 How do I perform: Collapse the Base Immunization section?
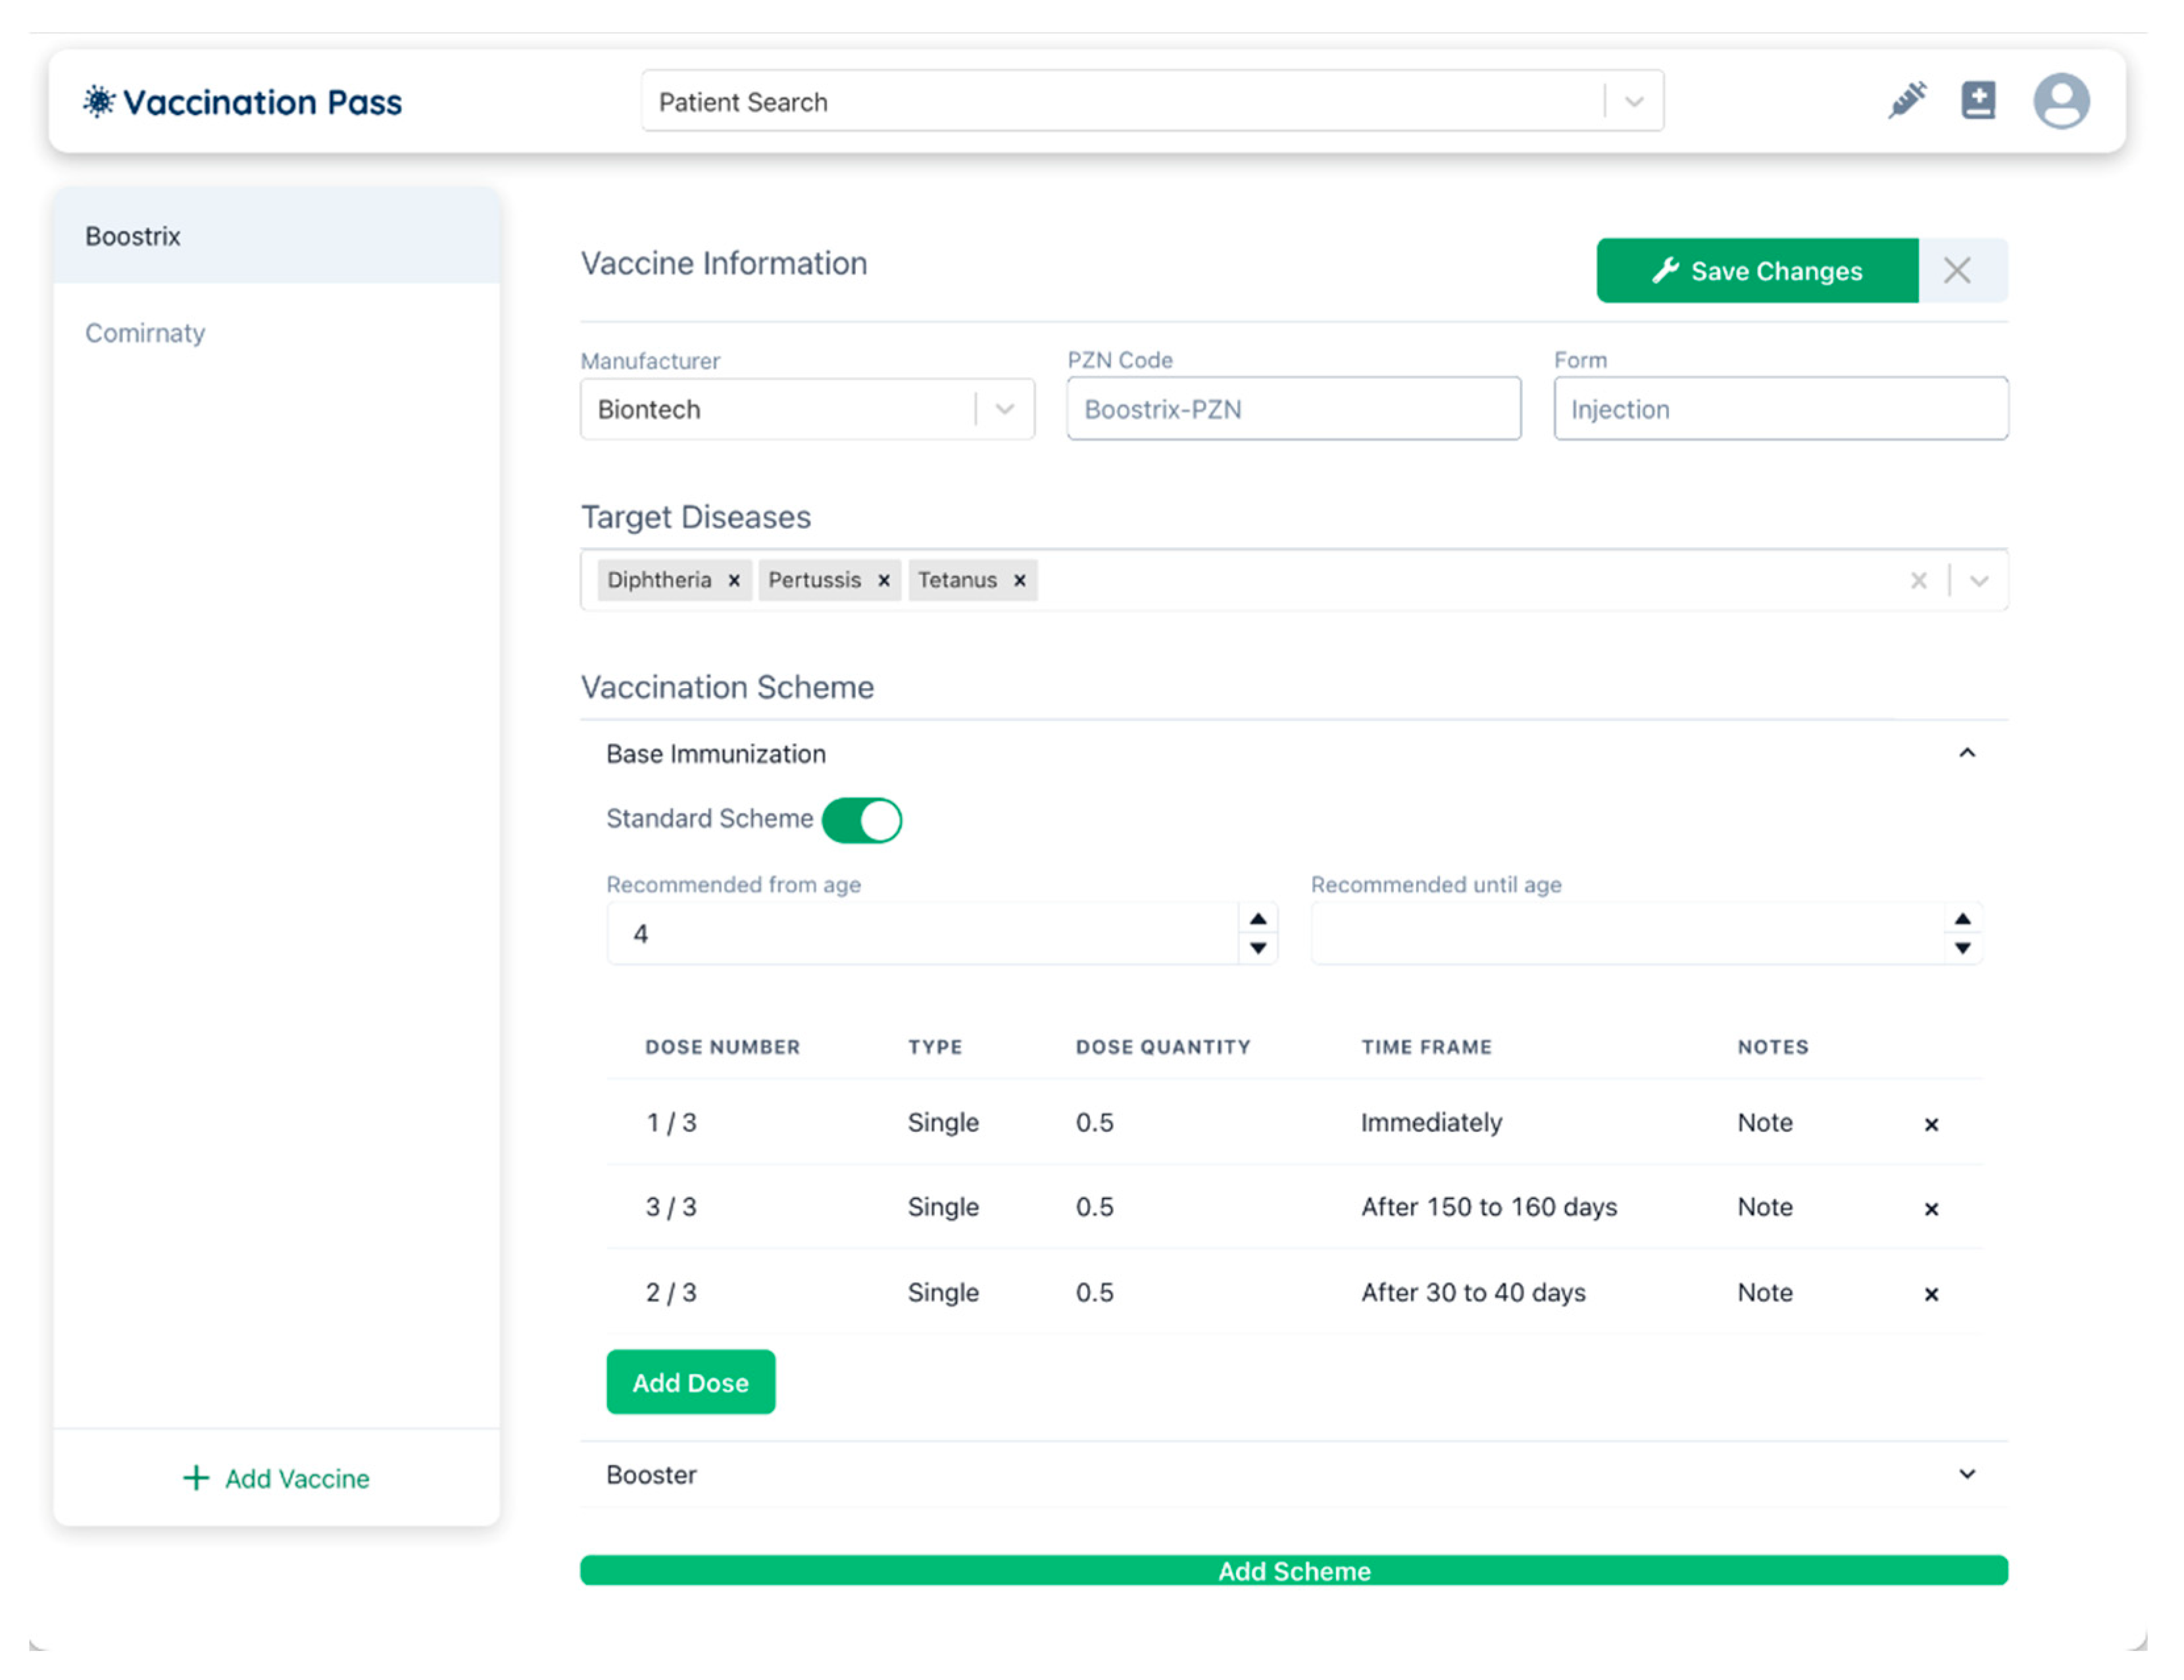tap(1966, 754)
